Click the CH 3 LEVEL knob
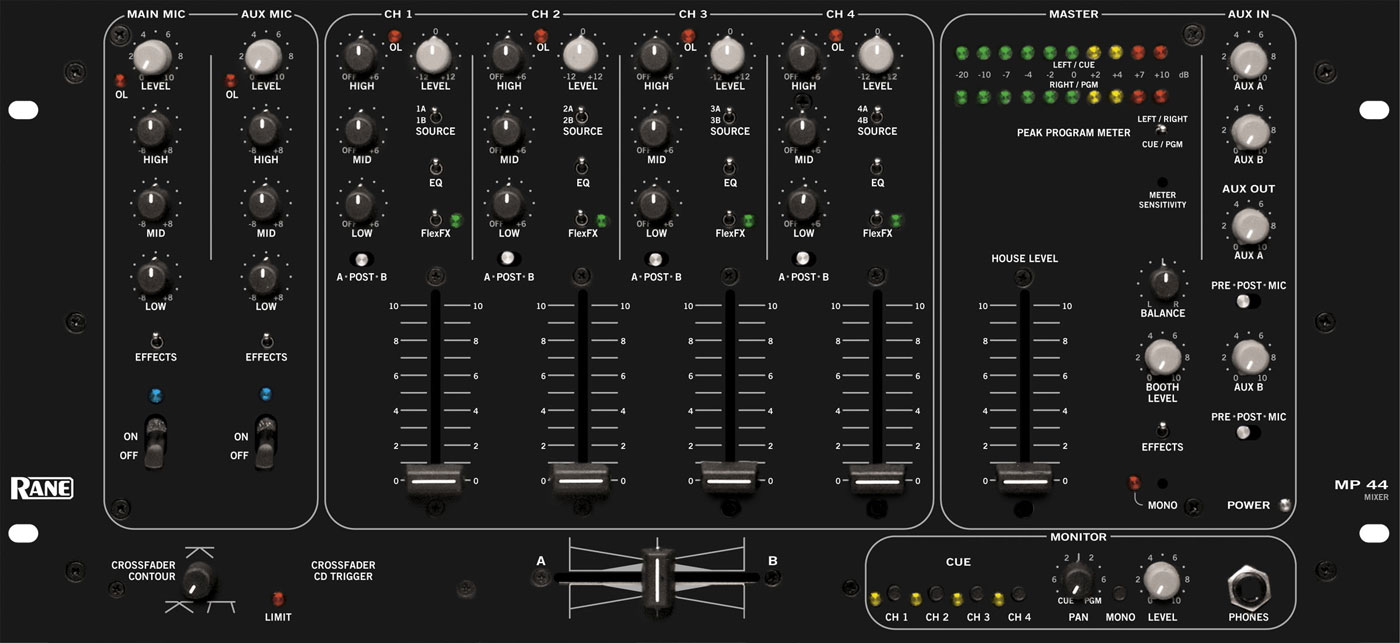The width and height of the screenshot is (1400, 643). point(730,55)
